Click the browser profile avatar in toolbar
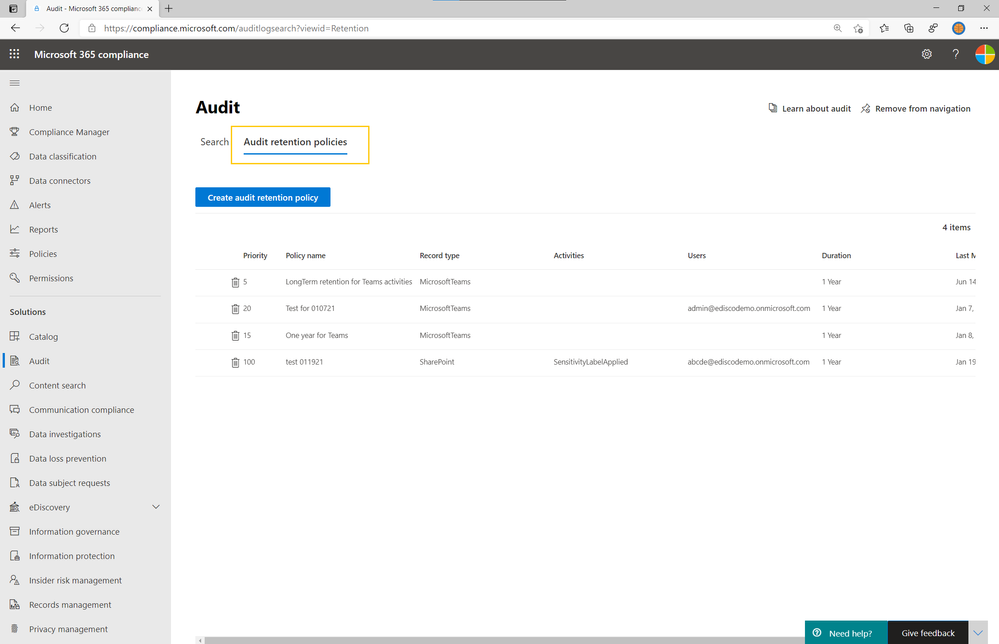This screenshot has height=644, width=999. point(958,28)
